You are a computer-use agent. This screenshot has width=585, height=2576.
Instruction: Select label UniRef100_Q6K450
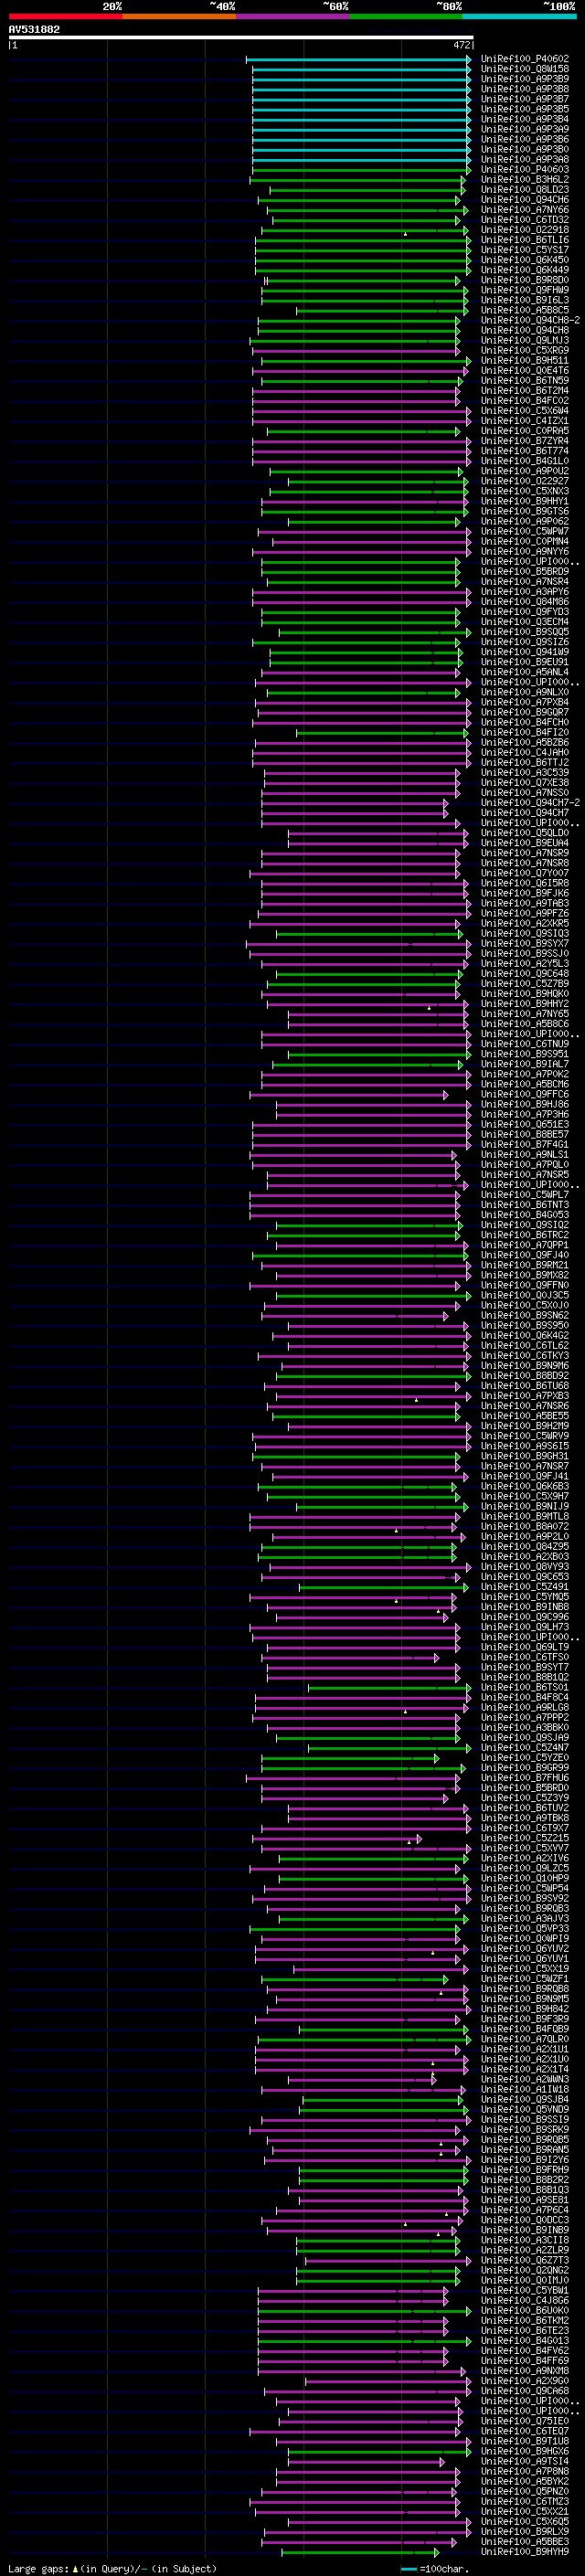(525, 260)
